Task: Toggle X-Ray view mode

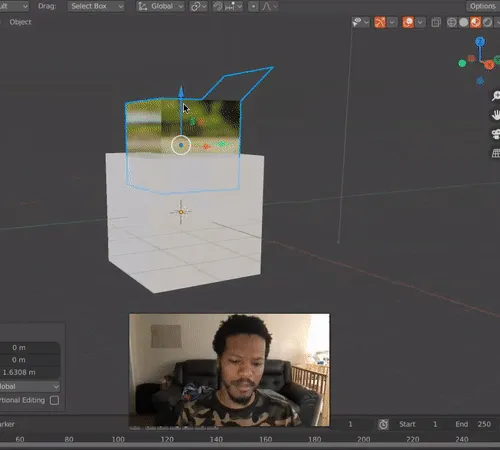Action: click(435, 22)
